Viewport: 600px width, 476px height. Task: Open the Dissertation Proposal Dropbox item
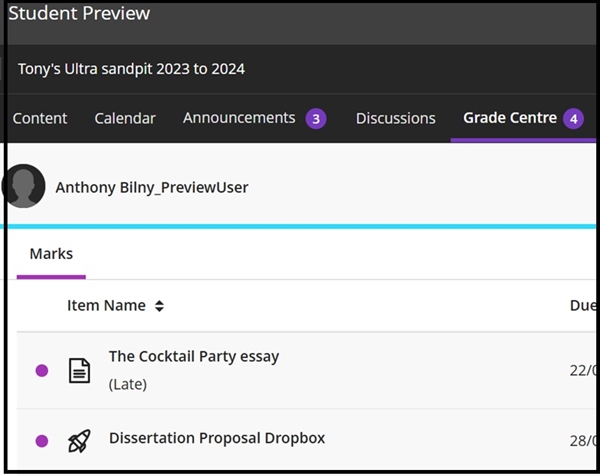click(217, 438)
